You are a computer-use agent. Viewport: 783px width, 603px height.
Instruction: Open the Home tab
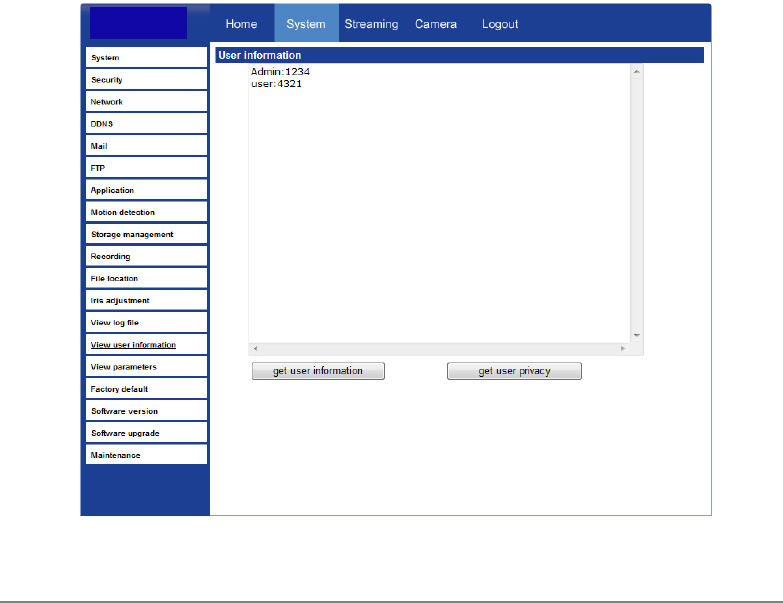pos(241,24)
